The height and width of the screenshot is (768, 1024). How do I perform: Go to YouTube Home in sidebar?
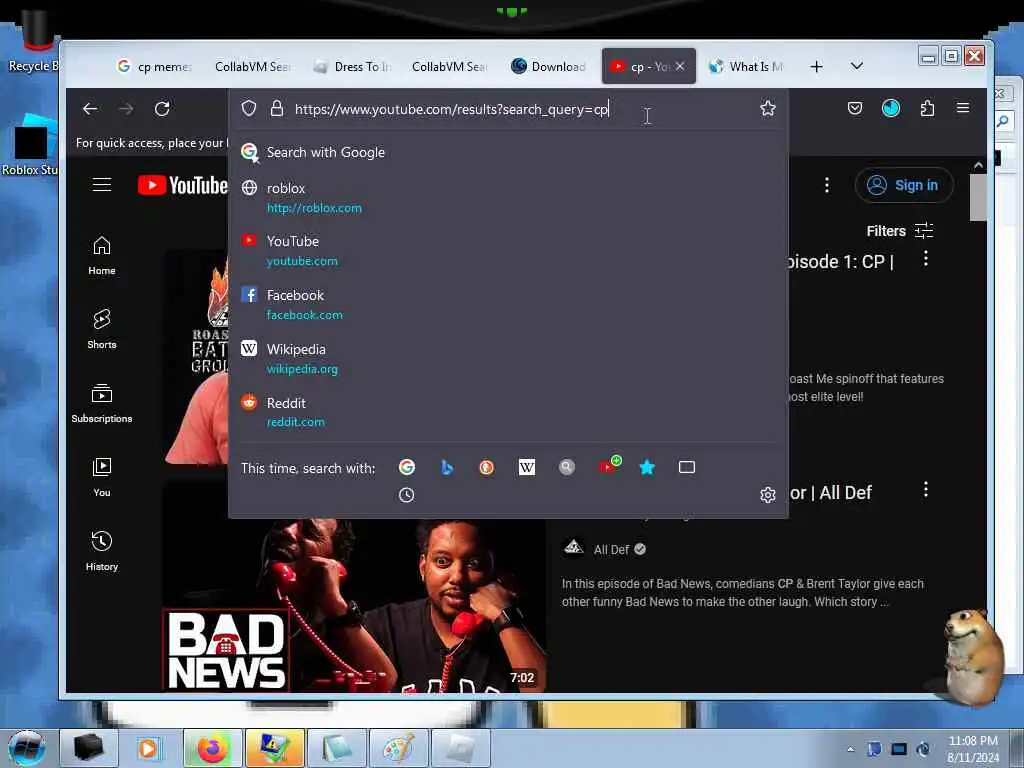tap(102, 255)
